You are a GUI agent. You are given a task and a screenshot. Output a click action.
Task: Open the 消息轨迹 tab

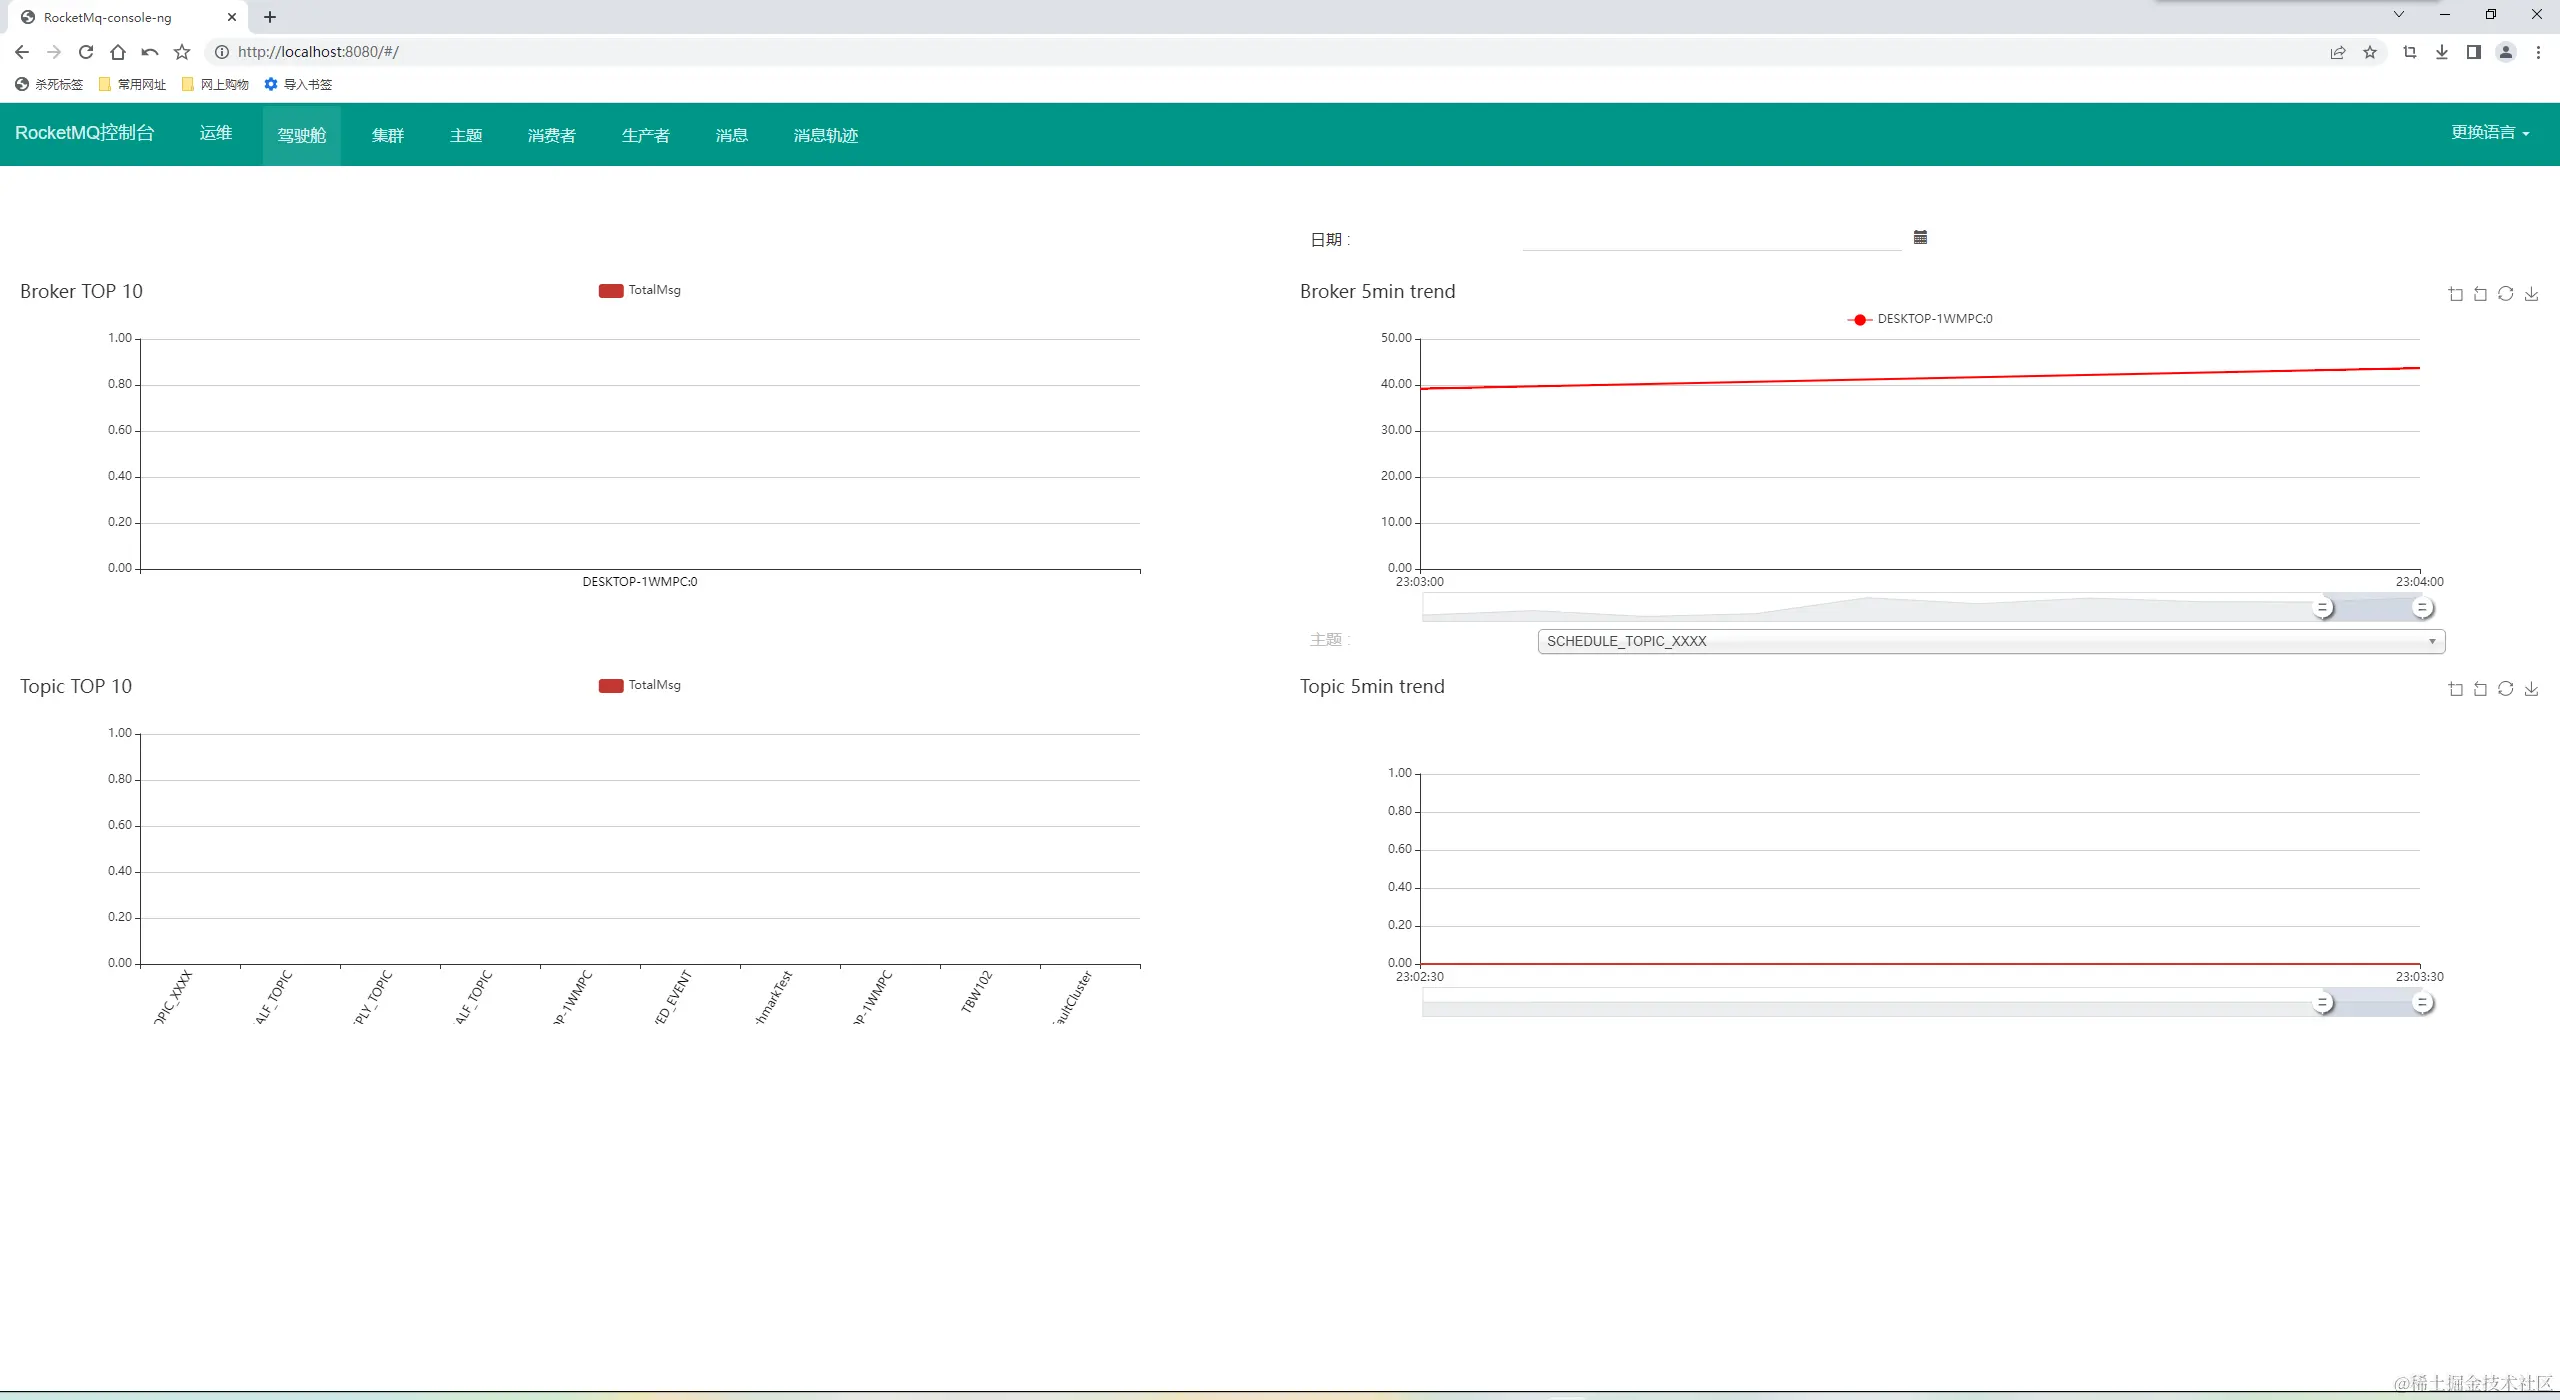825,135
